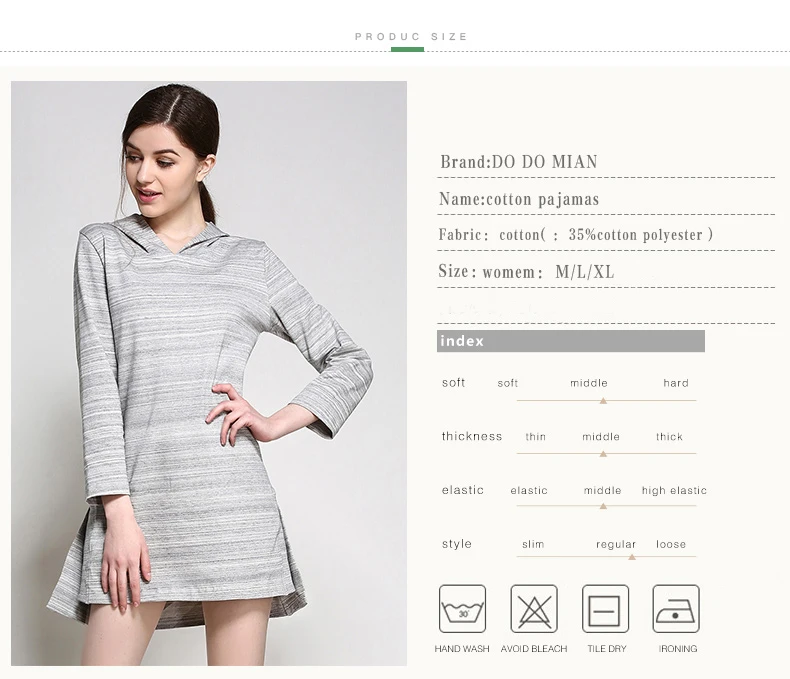Click the 'thin' thickness scale label
The image size is (790, 679).
[536, 437]
